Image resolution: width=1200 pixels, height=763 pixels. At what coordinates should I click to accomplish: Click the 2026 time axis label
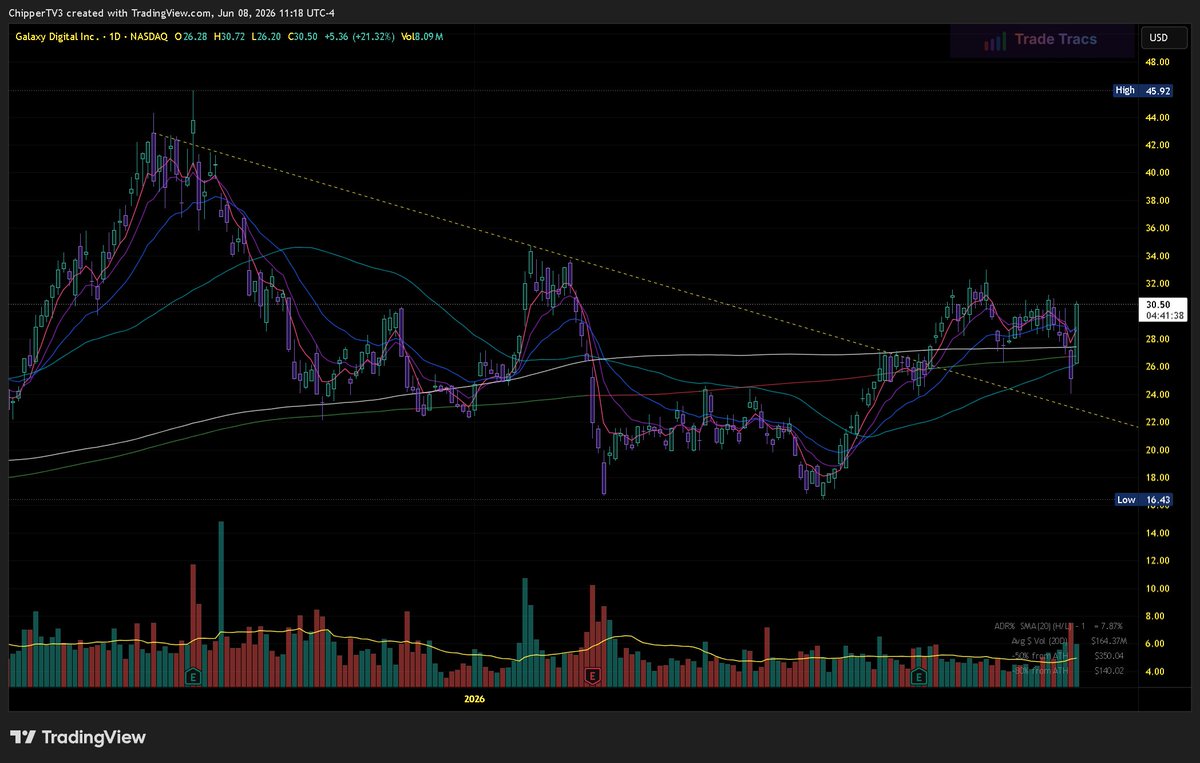coord(475,699)
